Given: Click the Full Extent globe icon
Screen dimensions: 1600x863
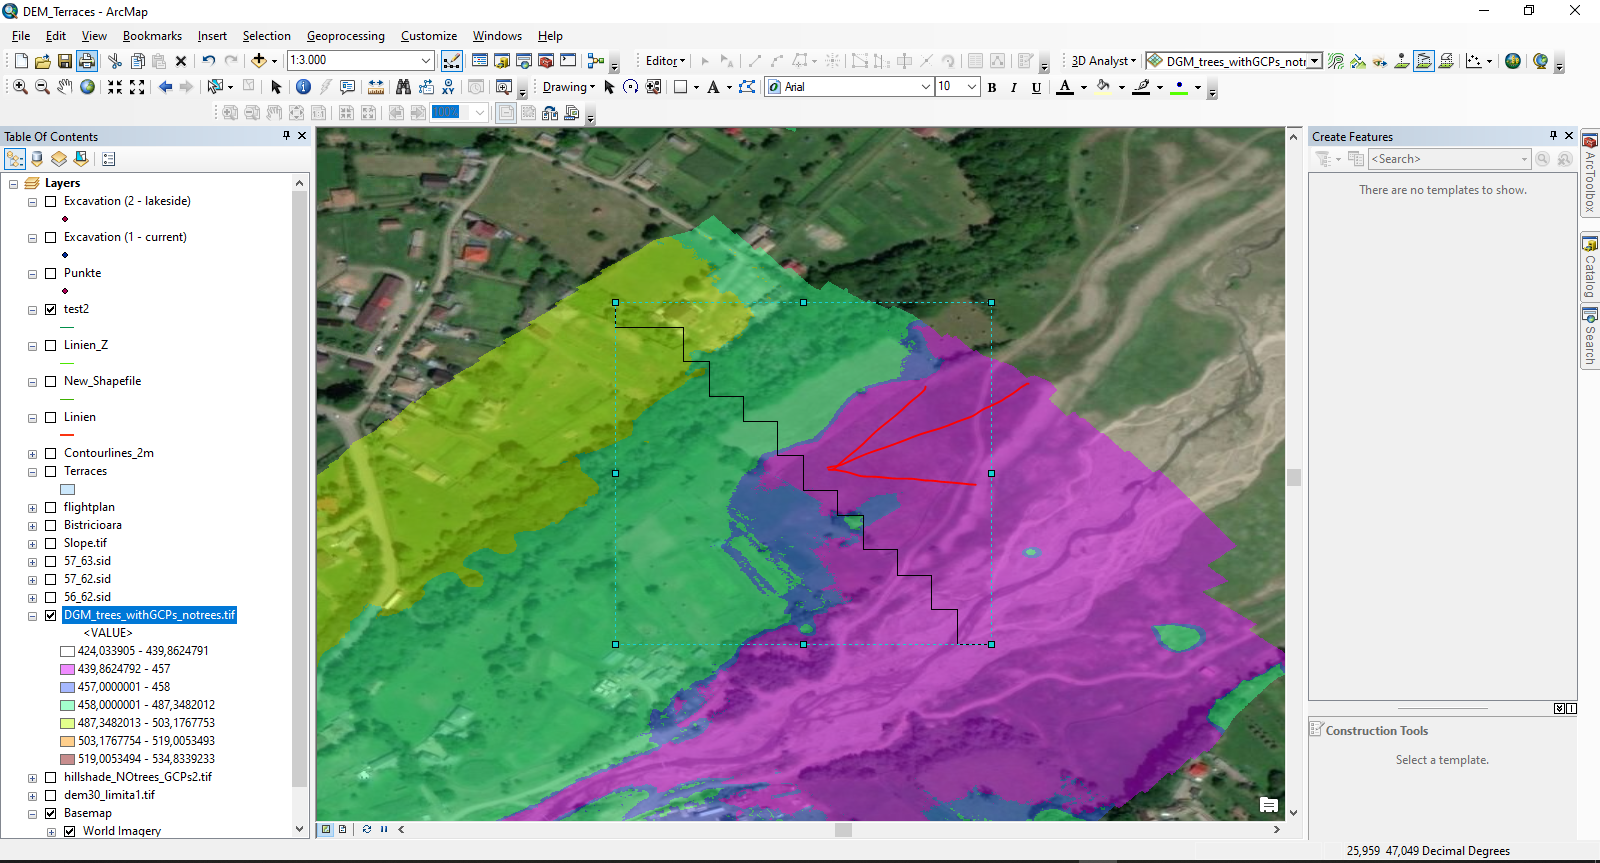Looking at the screenshot, I should point(88,87).
